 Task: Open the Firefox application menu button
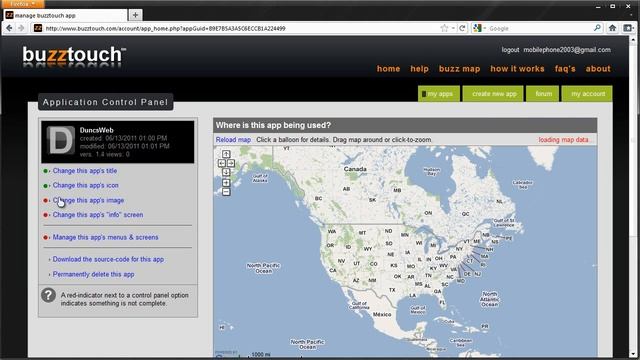point(22,4)
